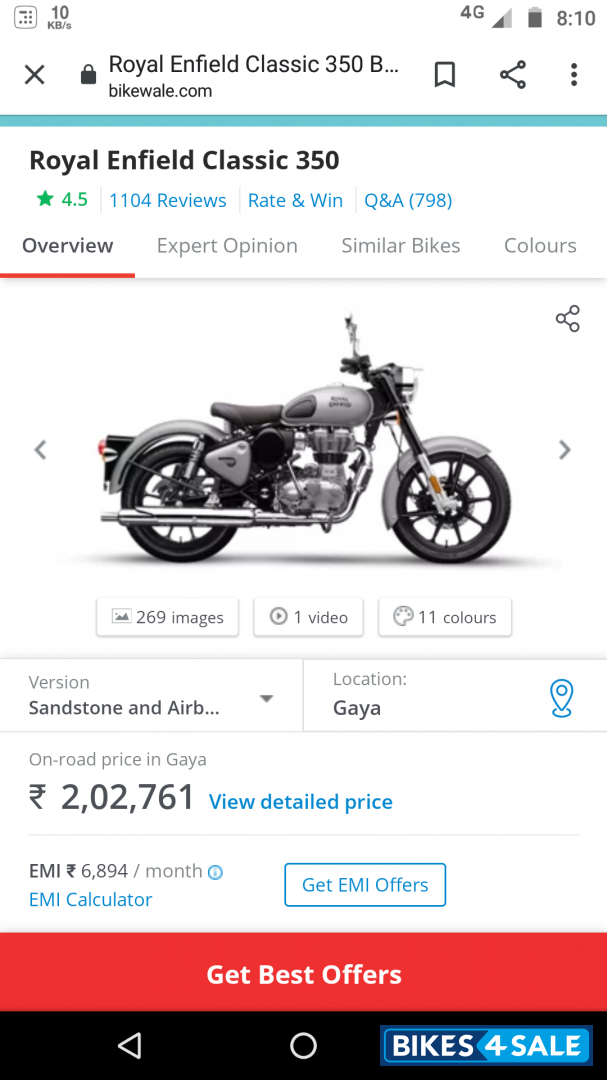View 11 colours options
Screen dimensions: 607x1080
(x=445, y=617)
